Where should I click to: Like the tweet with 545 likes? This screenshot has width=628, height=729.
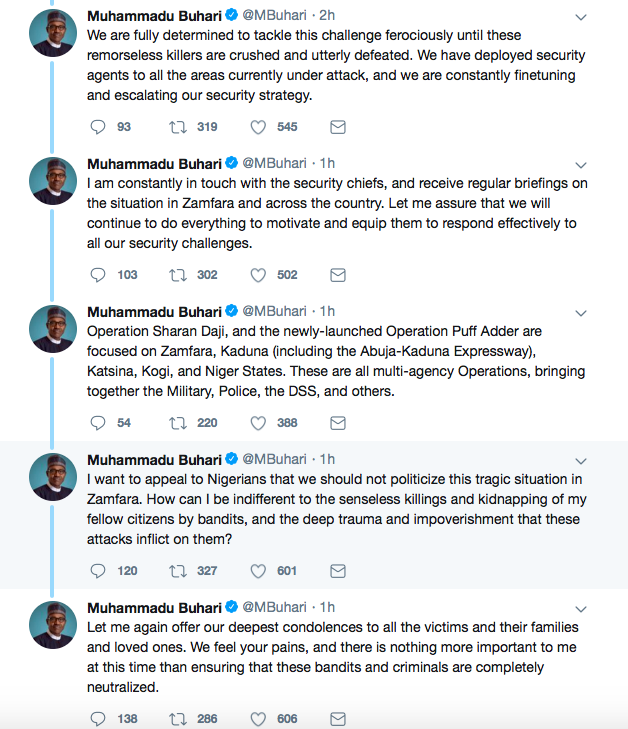(x=258, y=127)
